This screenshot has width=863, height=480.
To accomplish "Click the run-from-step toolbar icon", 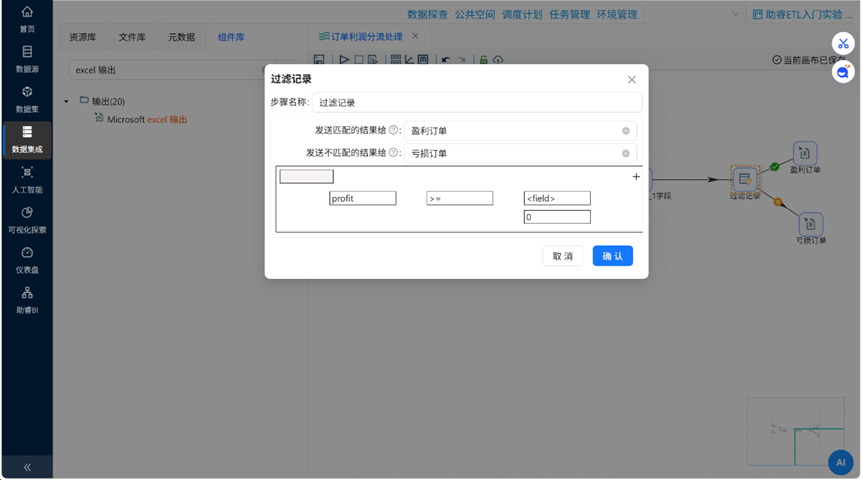I will pos(373,59).
